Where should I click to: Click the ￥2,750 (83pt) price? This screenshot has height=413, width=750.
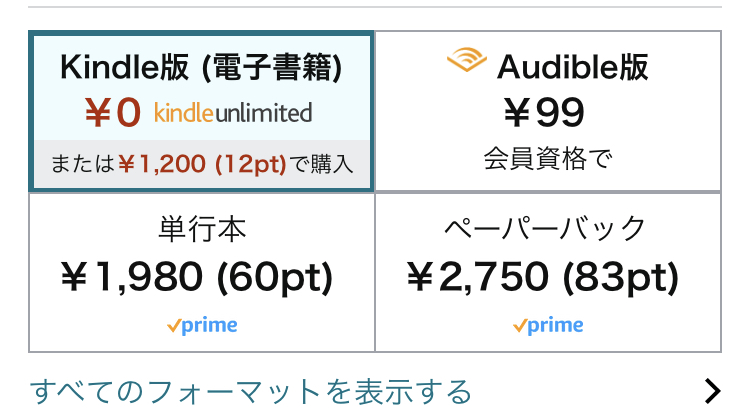[x=543, y=277]
